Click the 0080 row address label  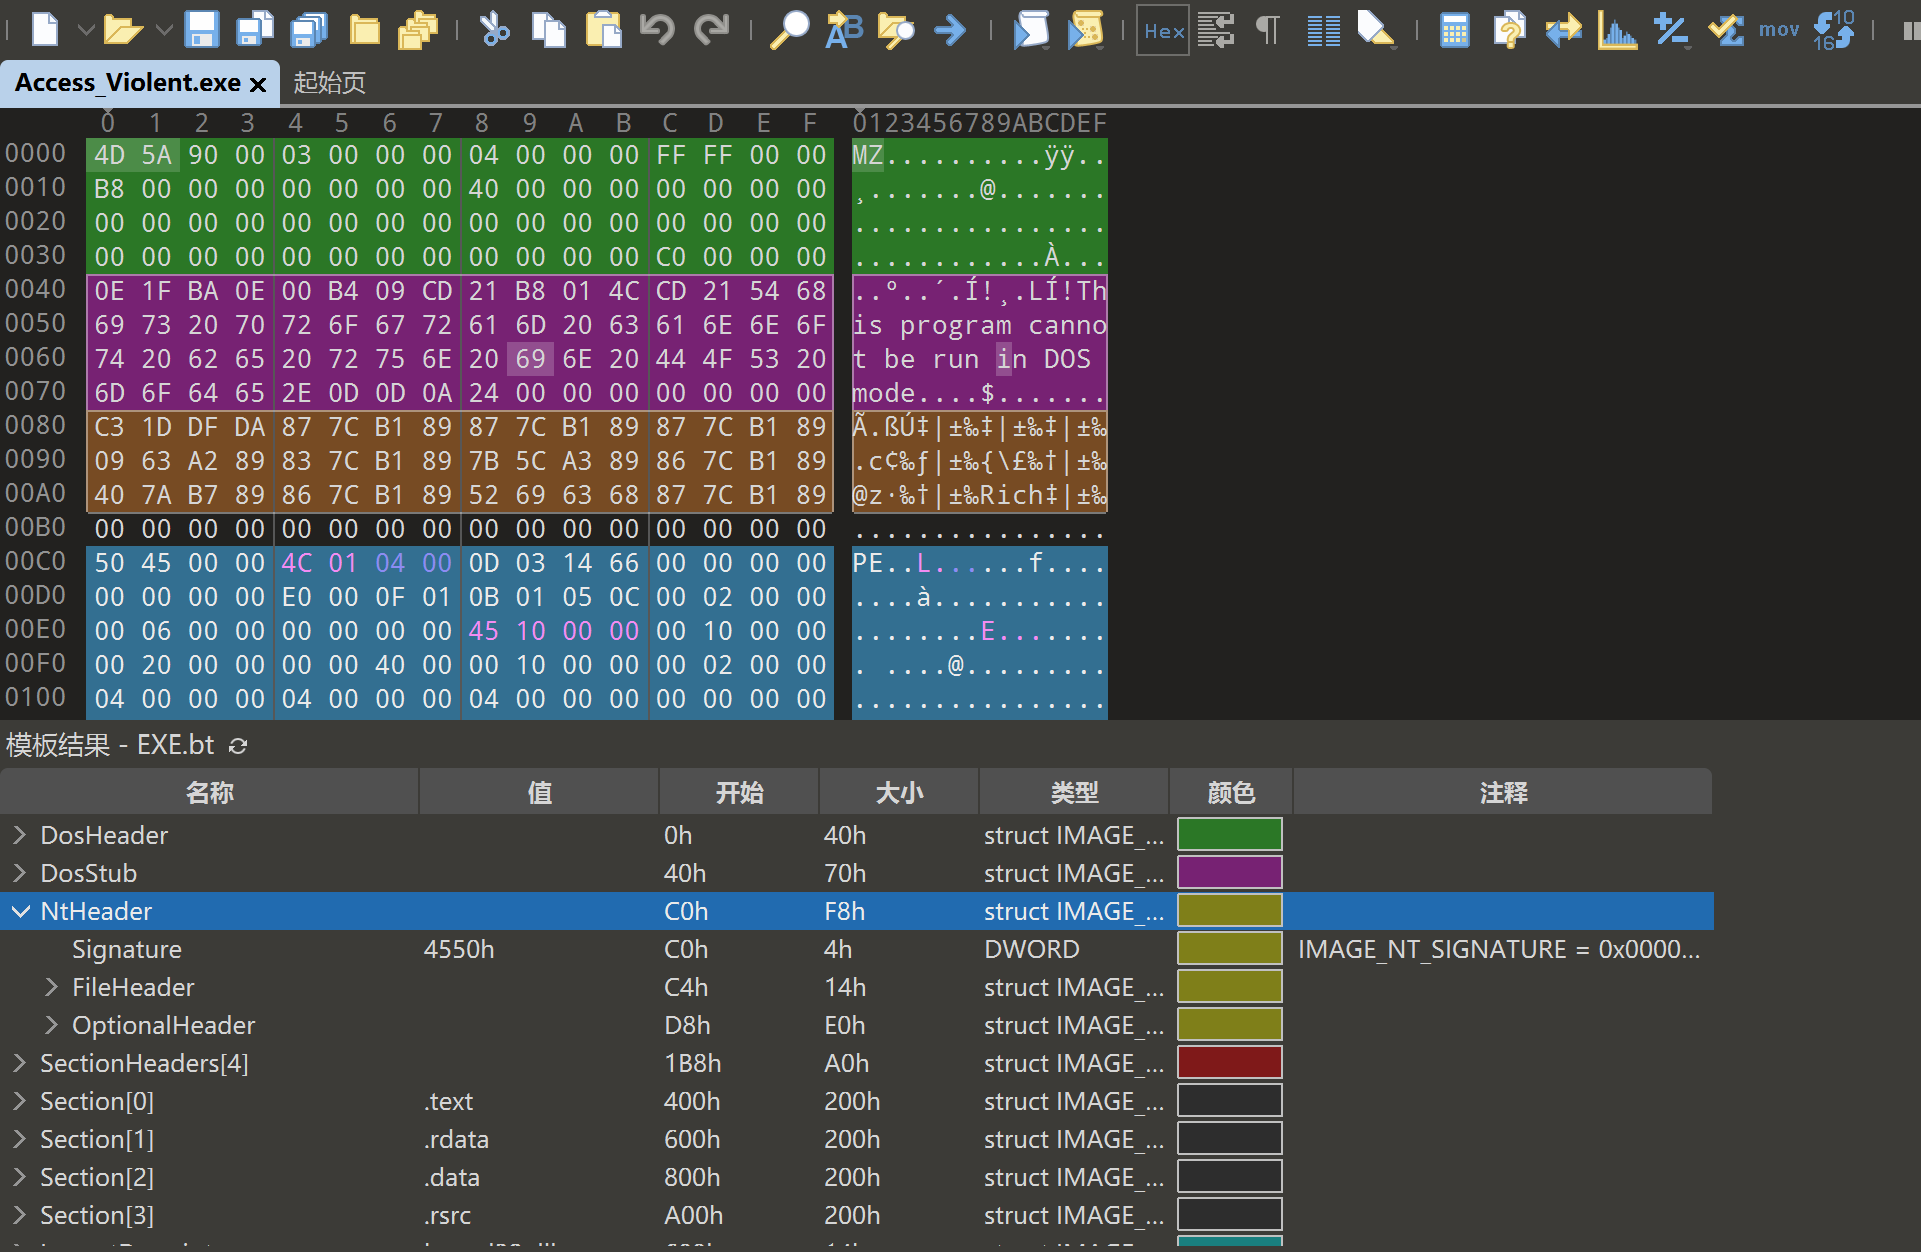[x=35, y=425]
